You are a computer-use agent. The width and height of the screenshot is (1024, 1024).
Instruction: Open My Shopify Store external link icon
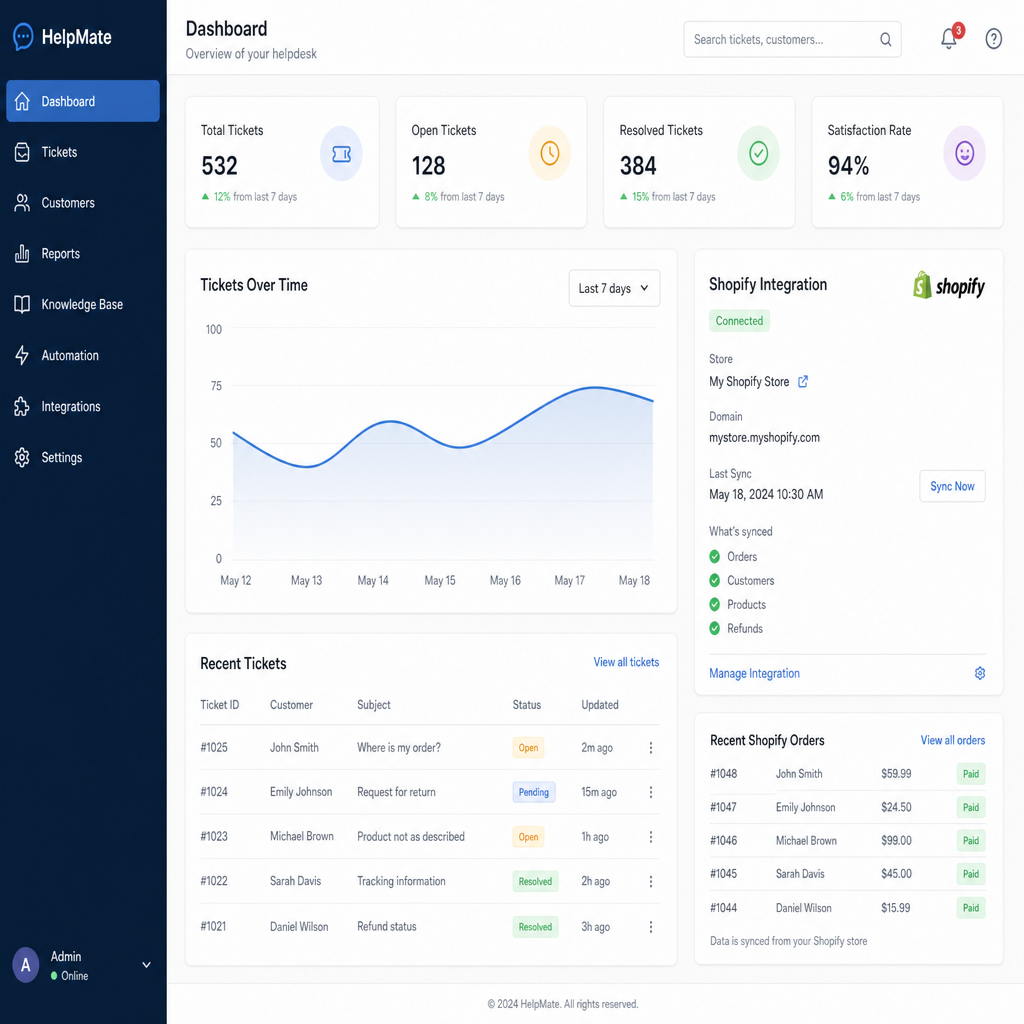(803, 381)
